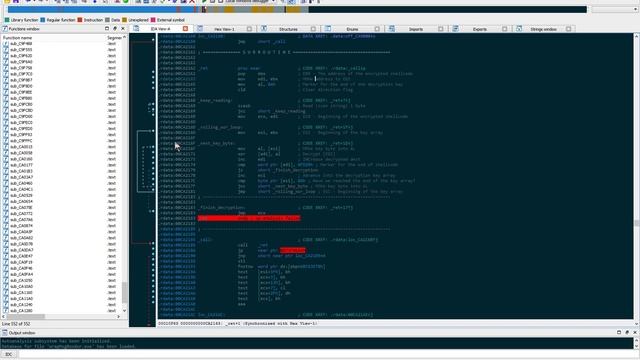The width and height of the screenshot is (640, 360).
Task: Click the Functions list horizontal scrollbar thumb
Action: [x=25, y=317]
